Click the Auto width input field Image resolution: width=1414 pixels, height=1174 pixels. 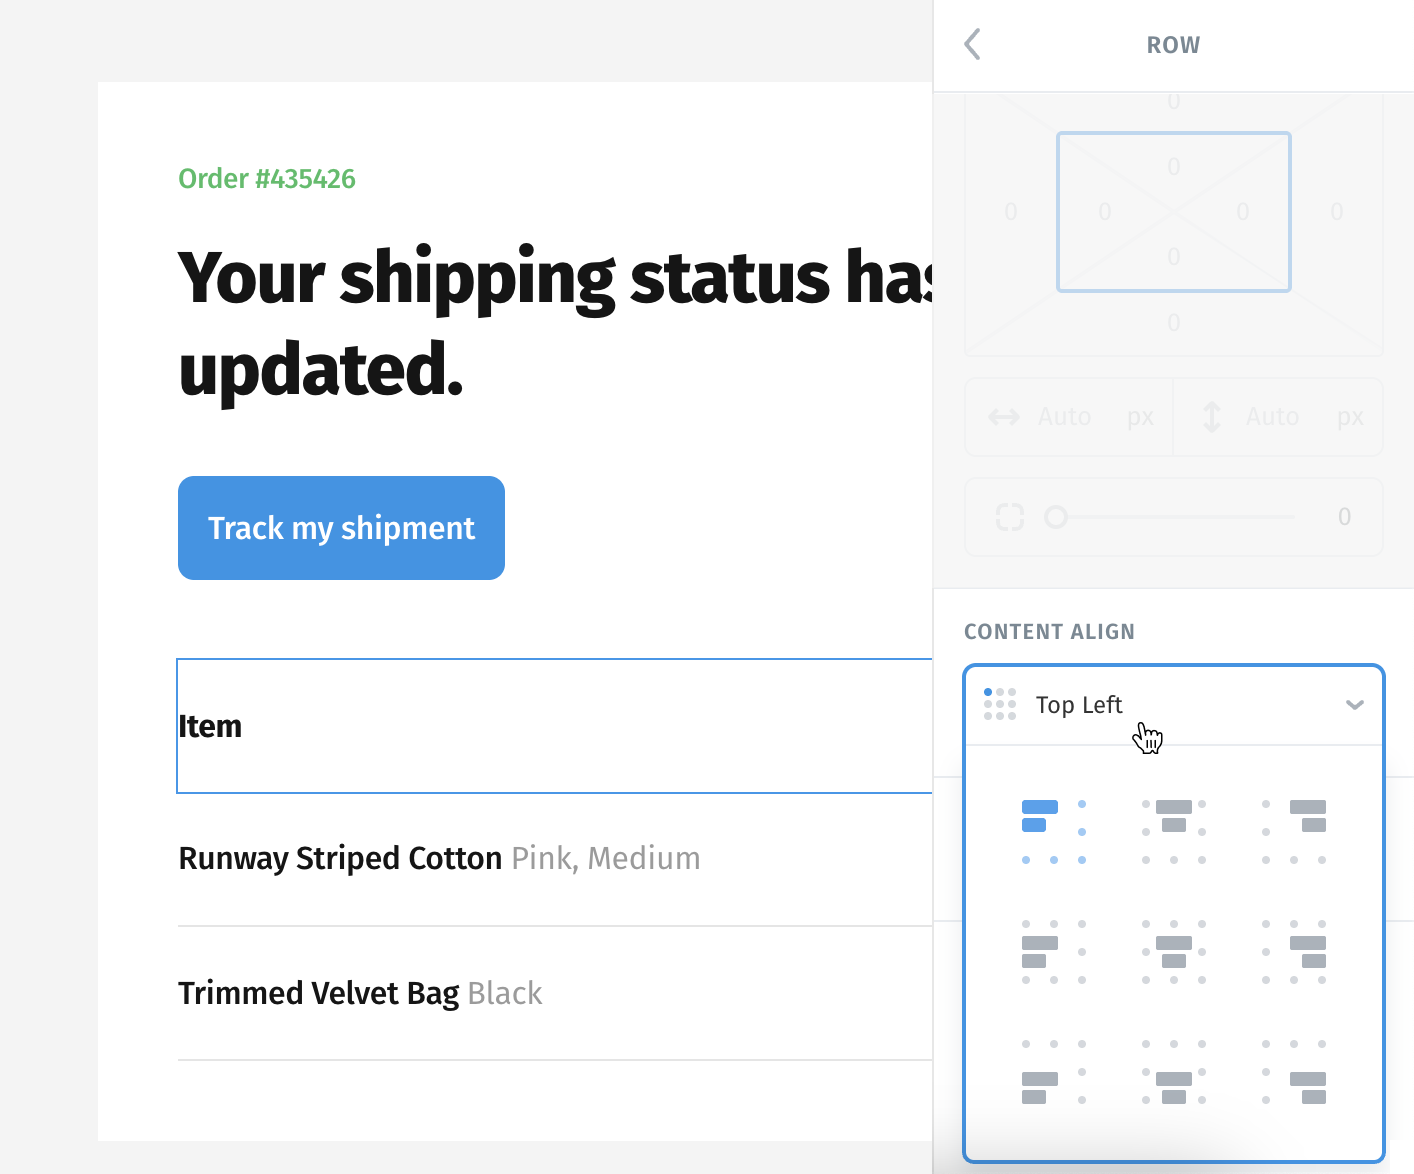[x=1070, y=417]
